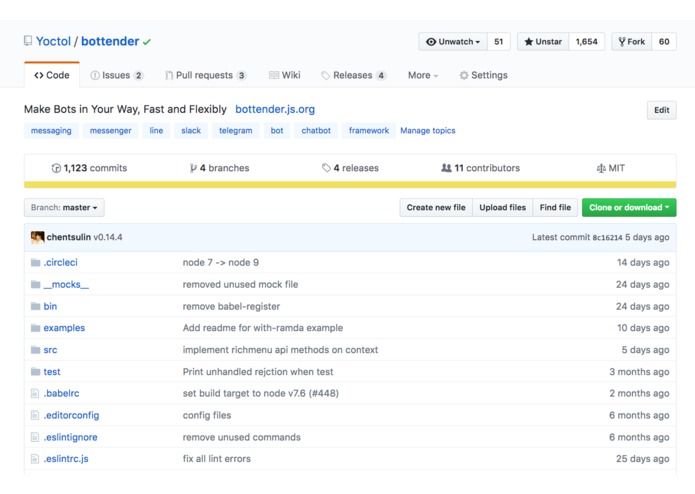
Task: Open the Wiki tab
Action: click(285, 75)
